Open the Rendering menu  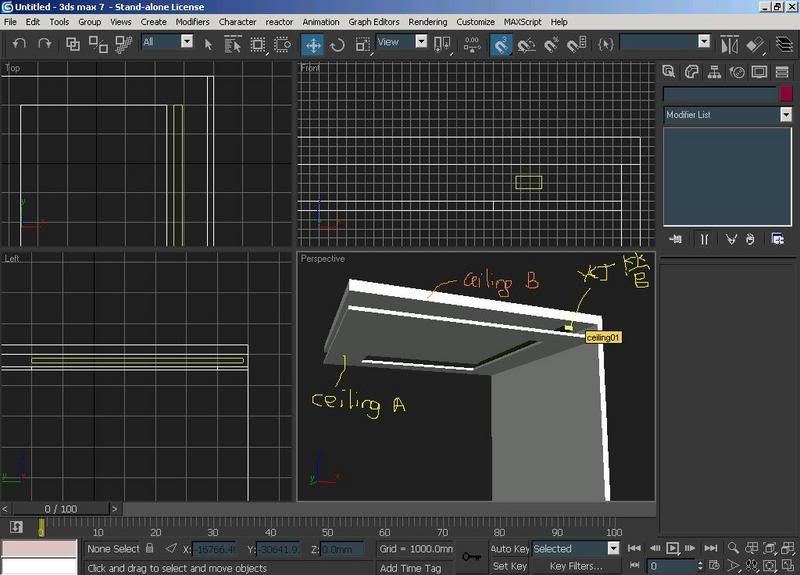[x=428, y=21]
